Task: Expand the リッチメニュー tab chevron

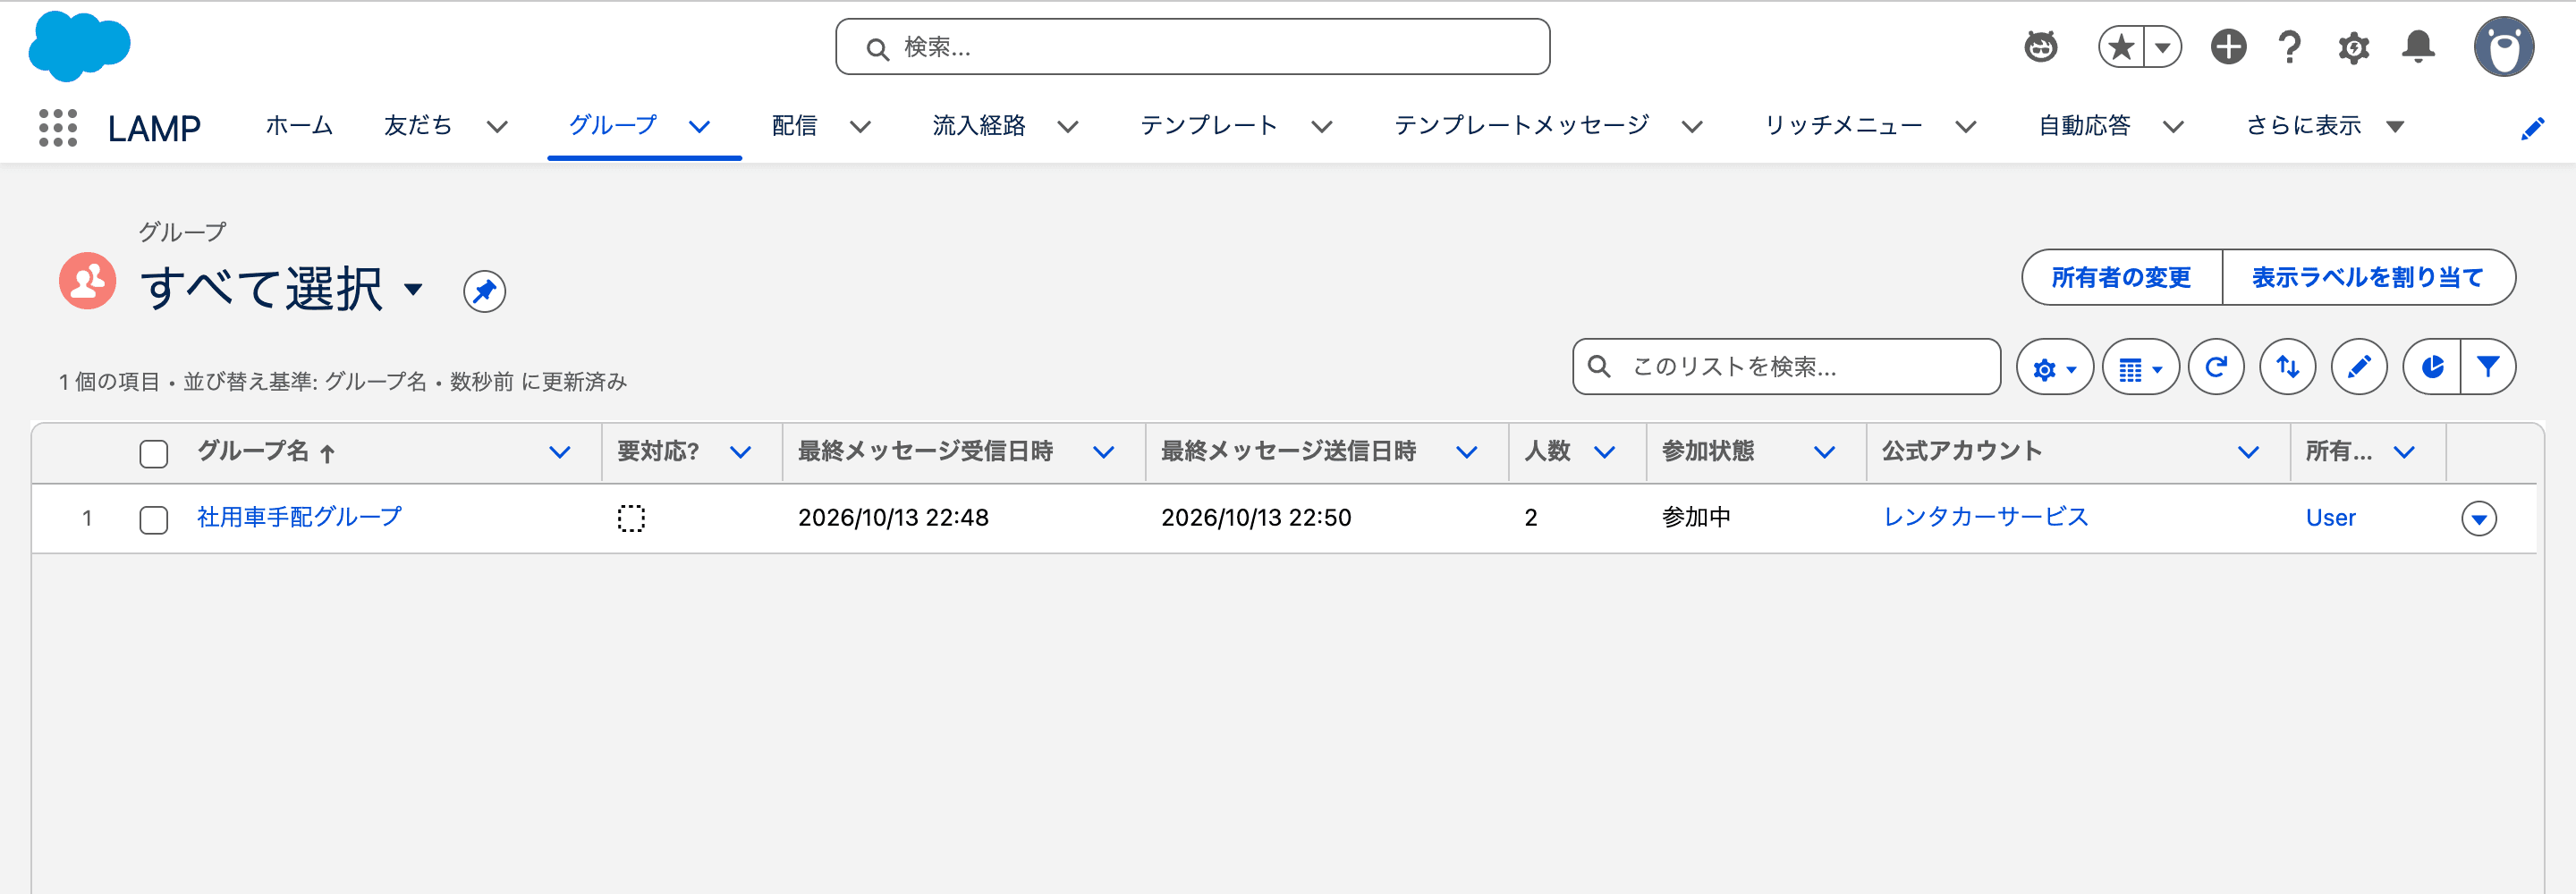Action: click(x=1966, y=127)
